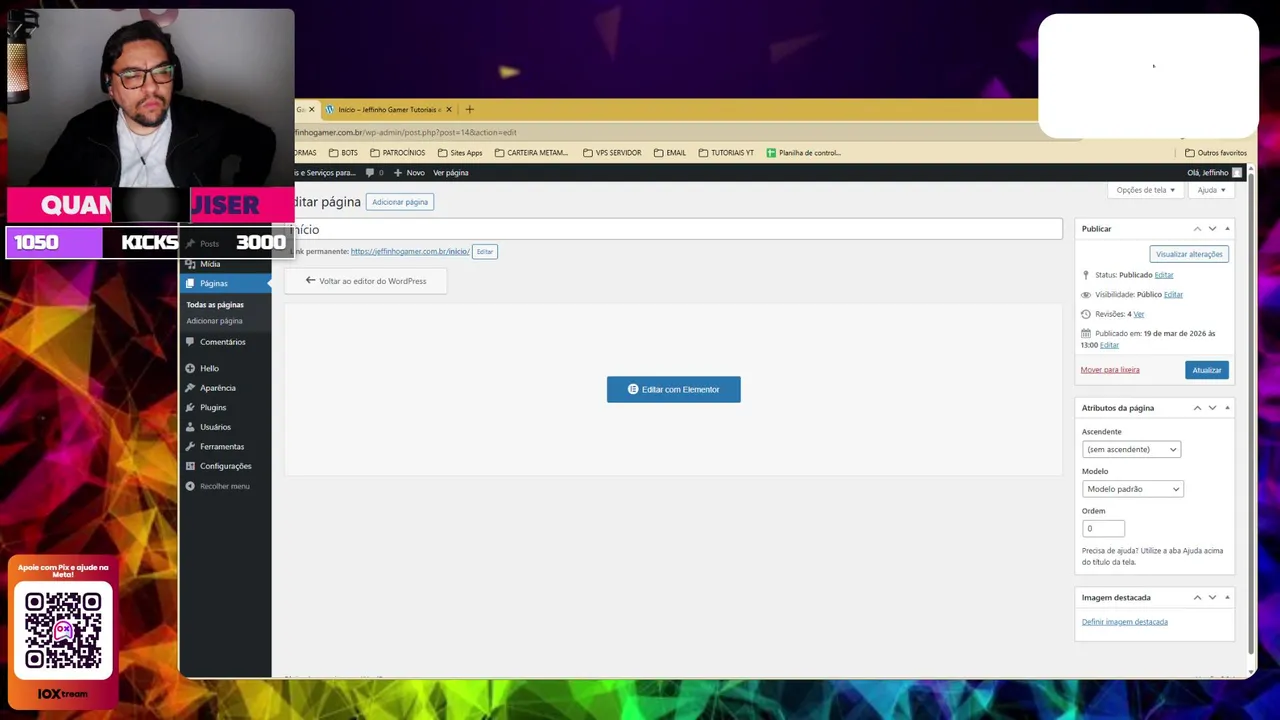Click Ver página in admin bar
The width and height of the screenshot is (1280, 720).
pos(451,173)
